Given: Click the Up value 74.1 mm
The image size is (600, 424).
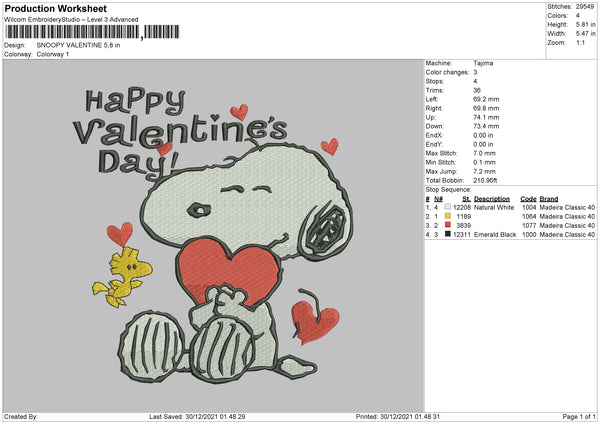Looking at the screenshot, I should (486, 117).
